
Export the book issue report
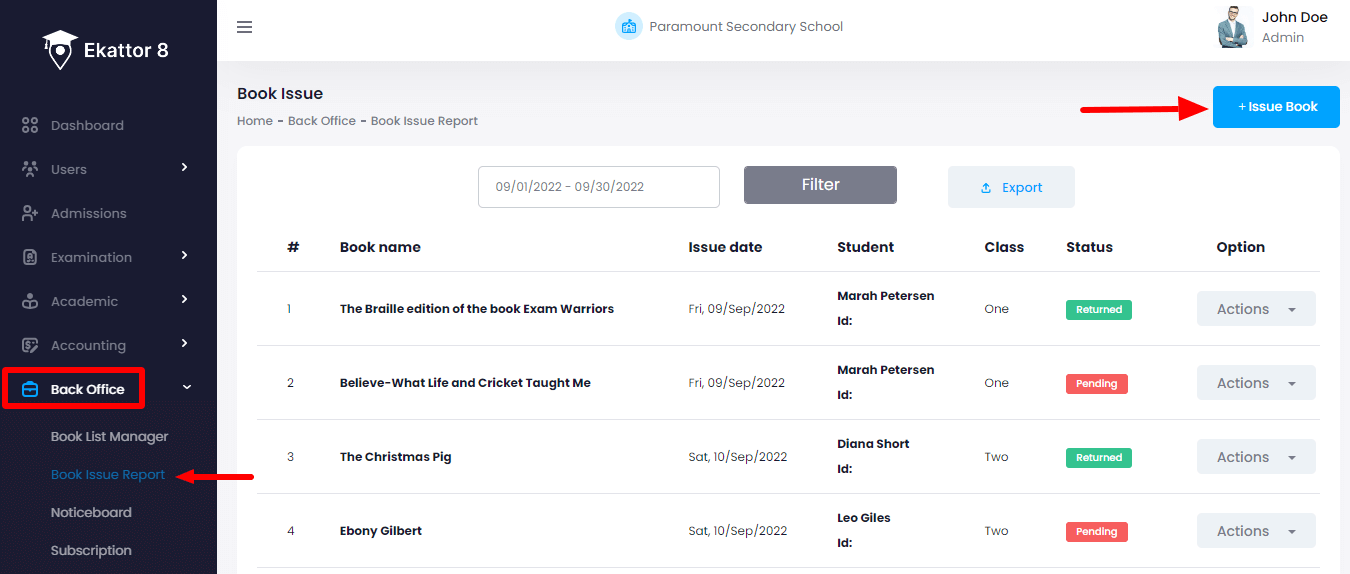tap(1011, 187)
